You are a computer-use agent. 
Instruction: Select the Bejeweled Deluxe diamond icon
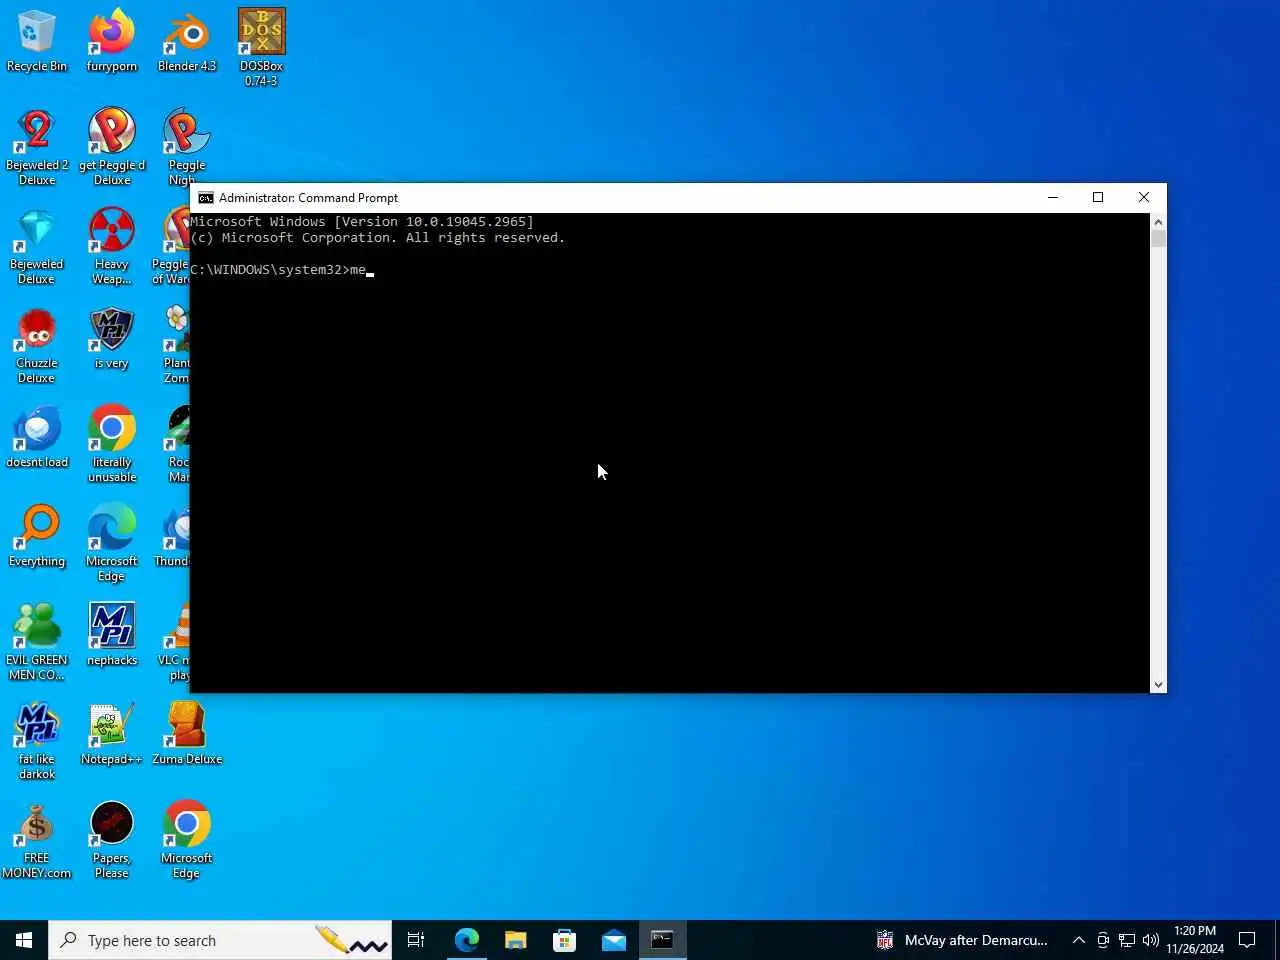37,246
